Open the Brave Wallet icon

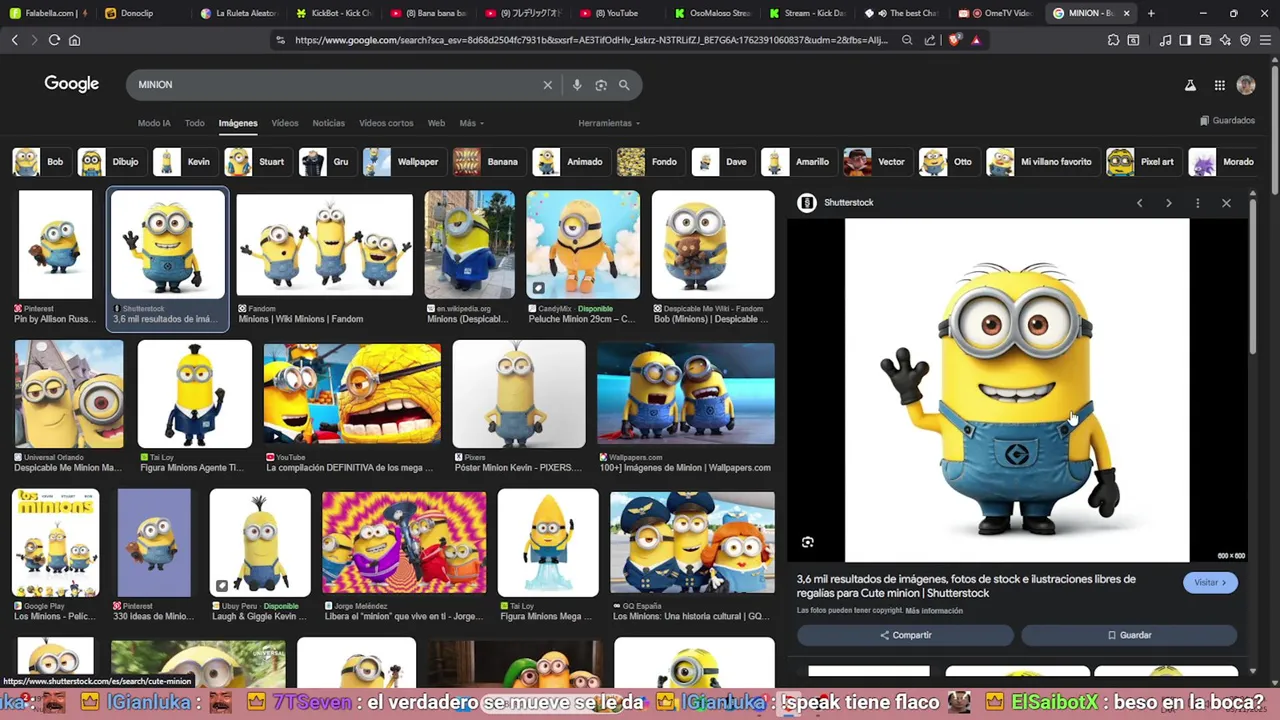tap(1205, 40)
